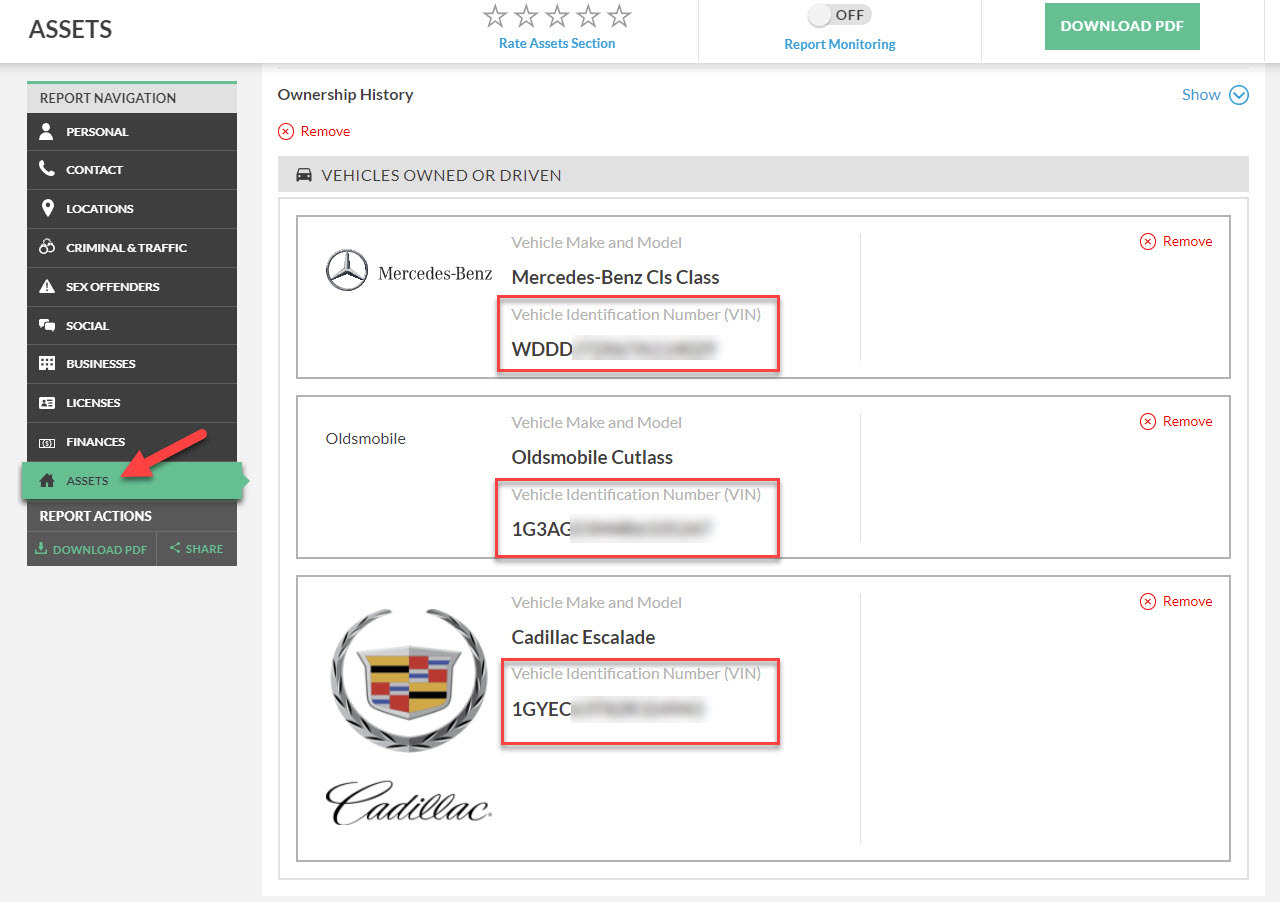Click the Cadillac Escalade title

coord(583,637)
